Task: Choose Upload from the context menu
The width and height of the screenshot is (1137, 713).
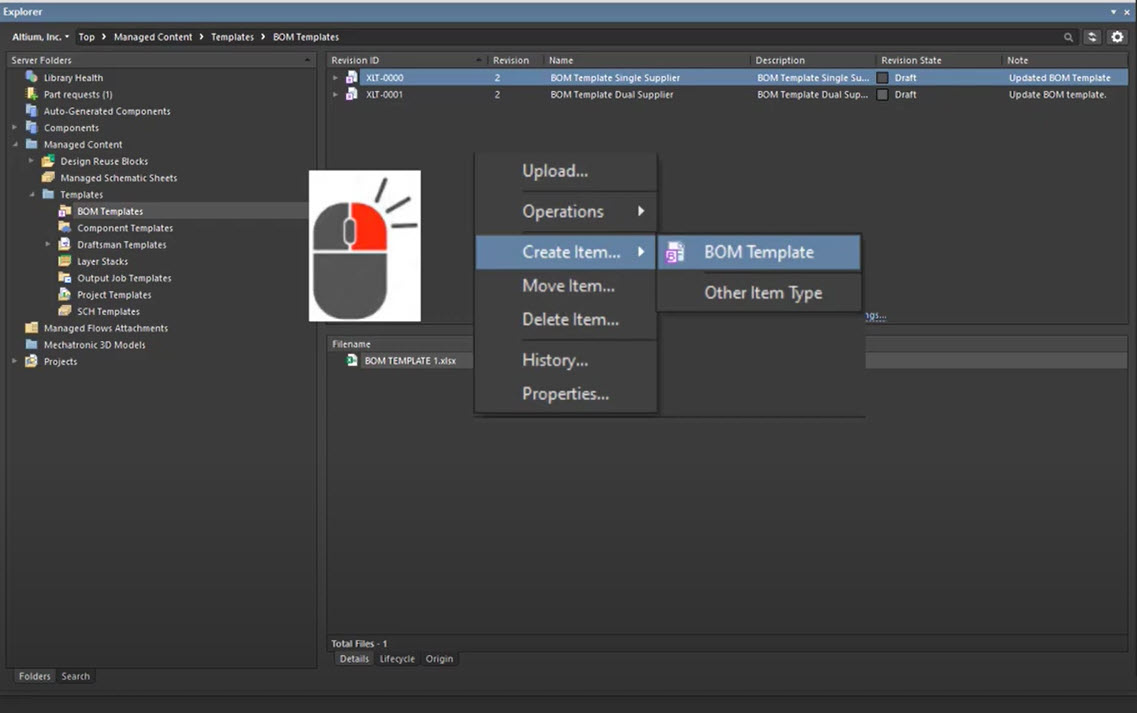Action: (x=554, y=171)
